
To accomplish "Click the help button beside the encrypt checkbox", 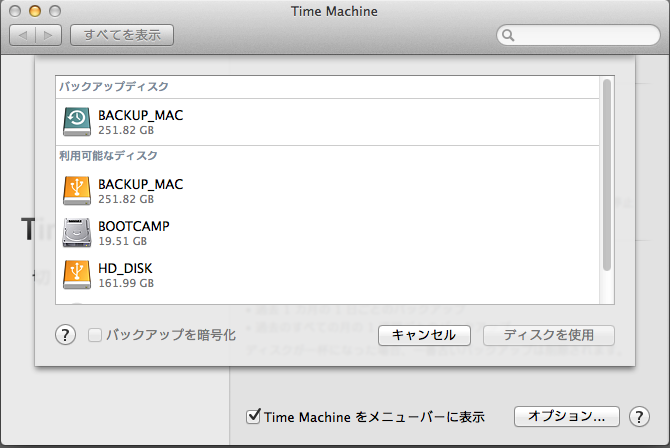I will (65, 335).
